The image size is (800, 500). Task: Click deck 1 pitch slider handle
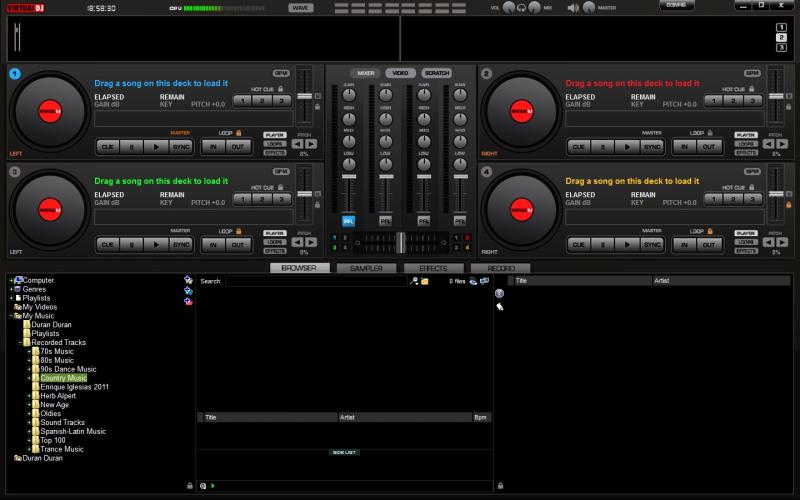305,96
